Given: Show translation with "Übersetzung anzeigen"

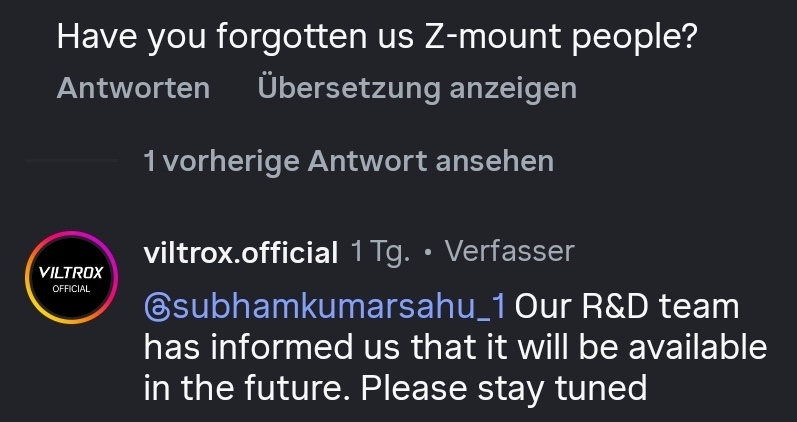Looking at the screenshot, I should [416, 88].
